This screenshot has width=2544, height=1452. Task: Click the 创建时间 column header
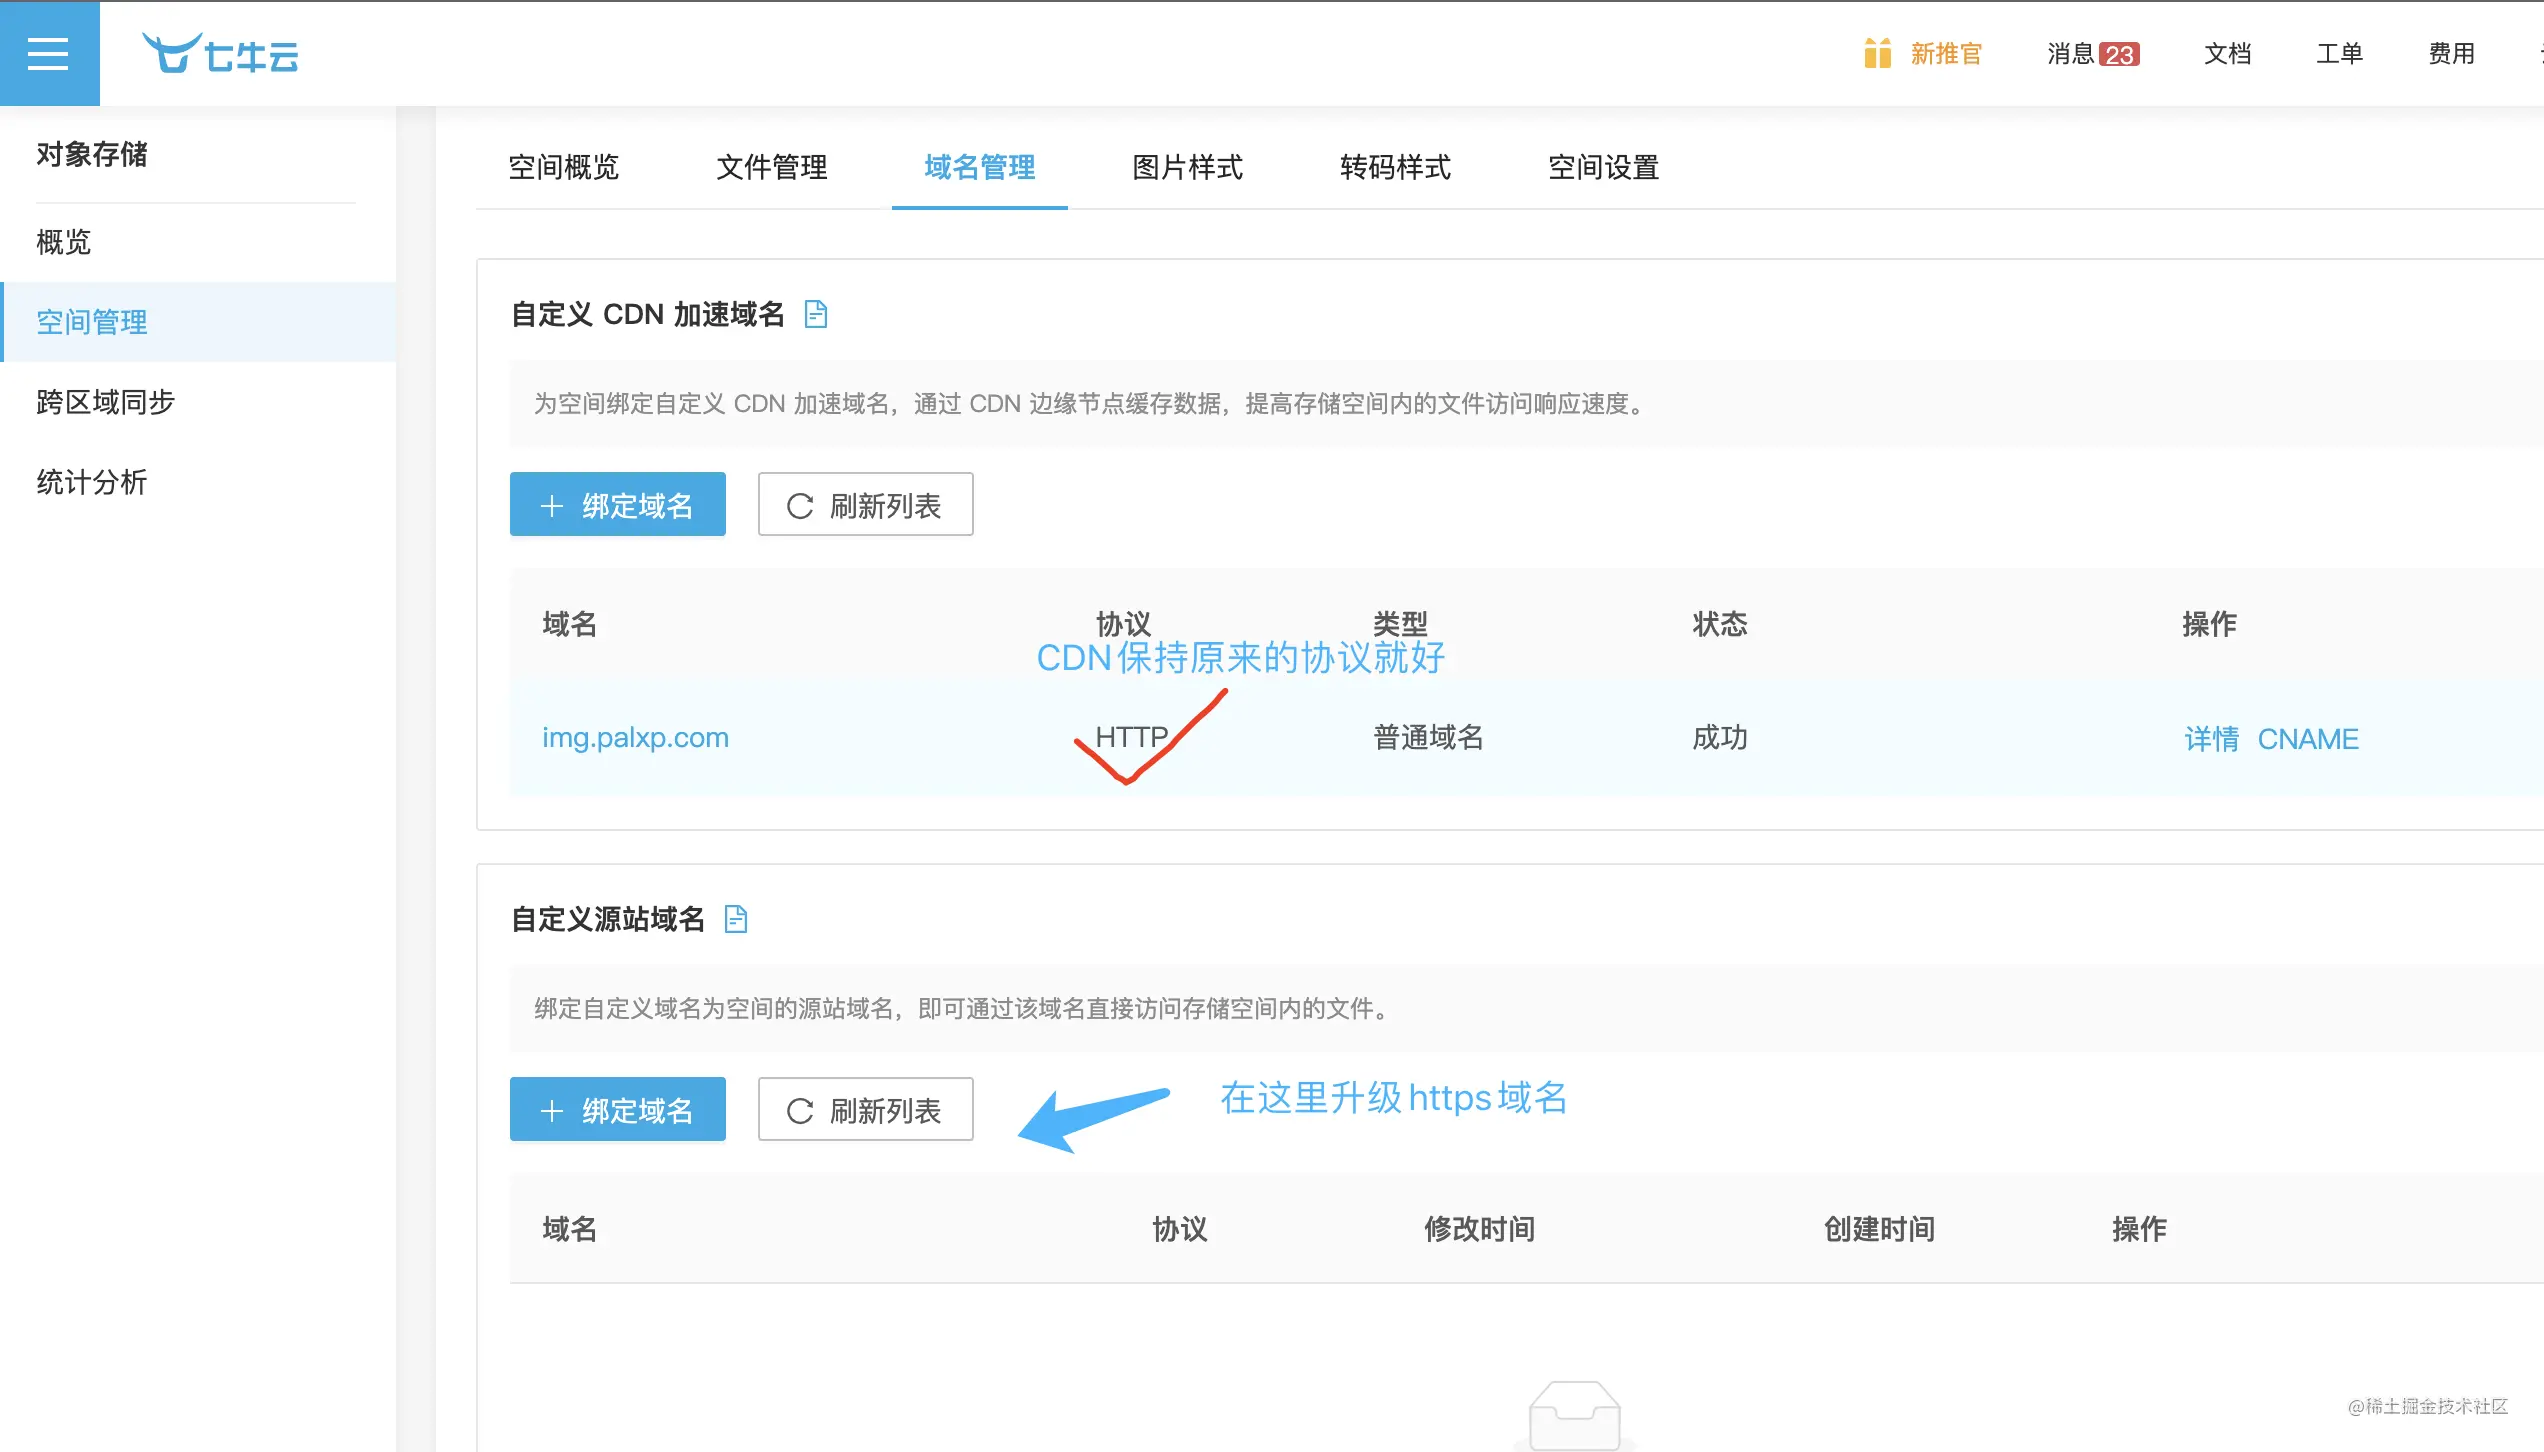1880,1229
